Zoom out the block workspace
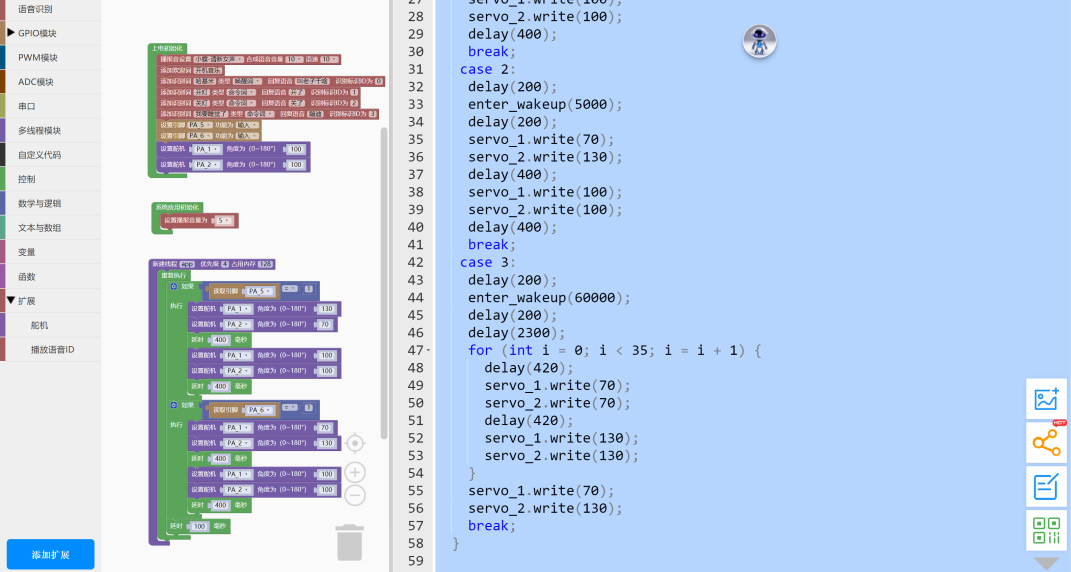The width and height of the screenshot is (1071, 572). coord(355,495)
